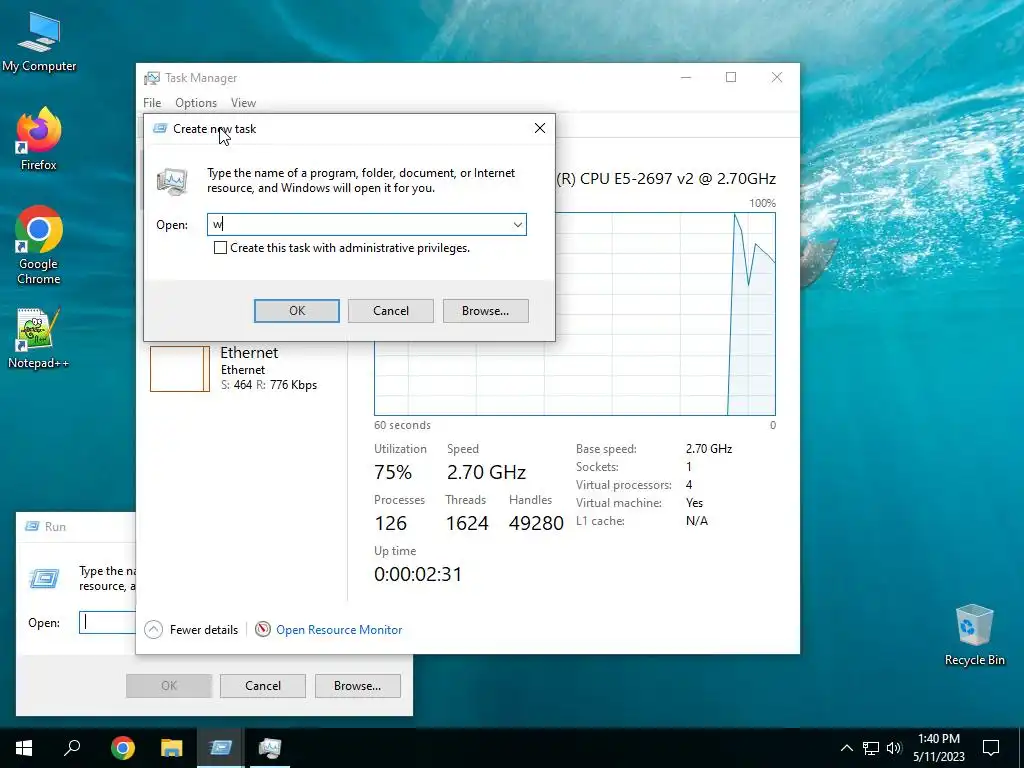Click the Base speed label
This screenshot has height=768, width=1024.
tap(606, 449)
